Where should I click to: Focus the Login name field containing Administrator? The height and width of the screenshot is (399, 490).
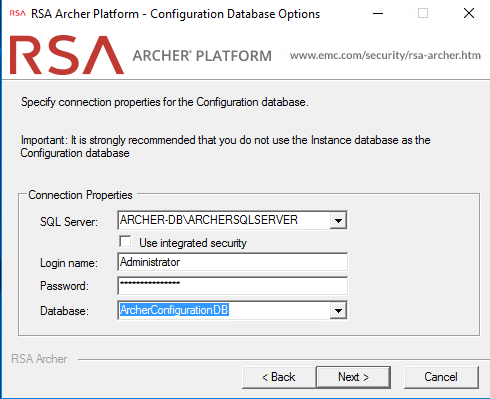click(232, 262)
